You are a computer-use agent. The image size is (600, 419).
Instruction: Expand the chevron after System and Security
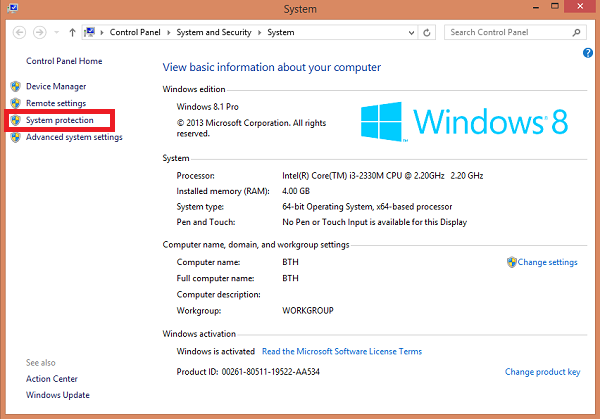click(x=259, y=33)
